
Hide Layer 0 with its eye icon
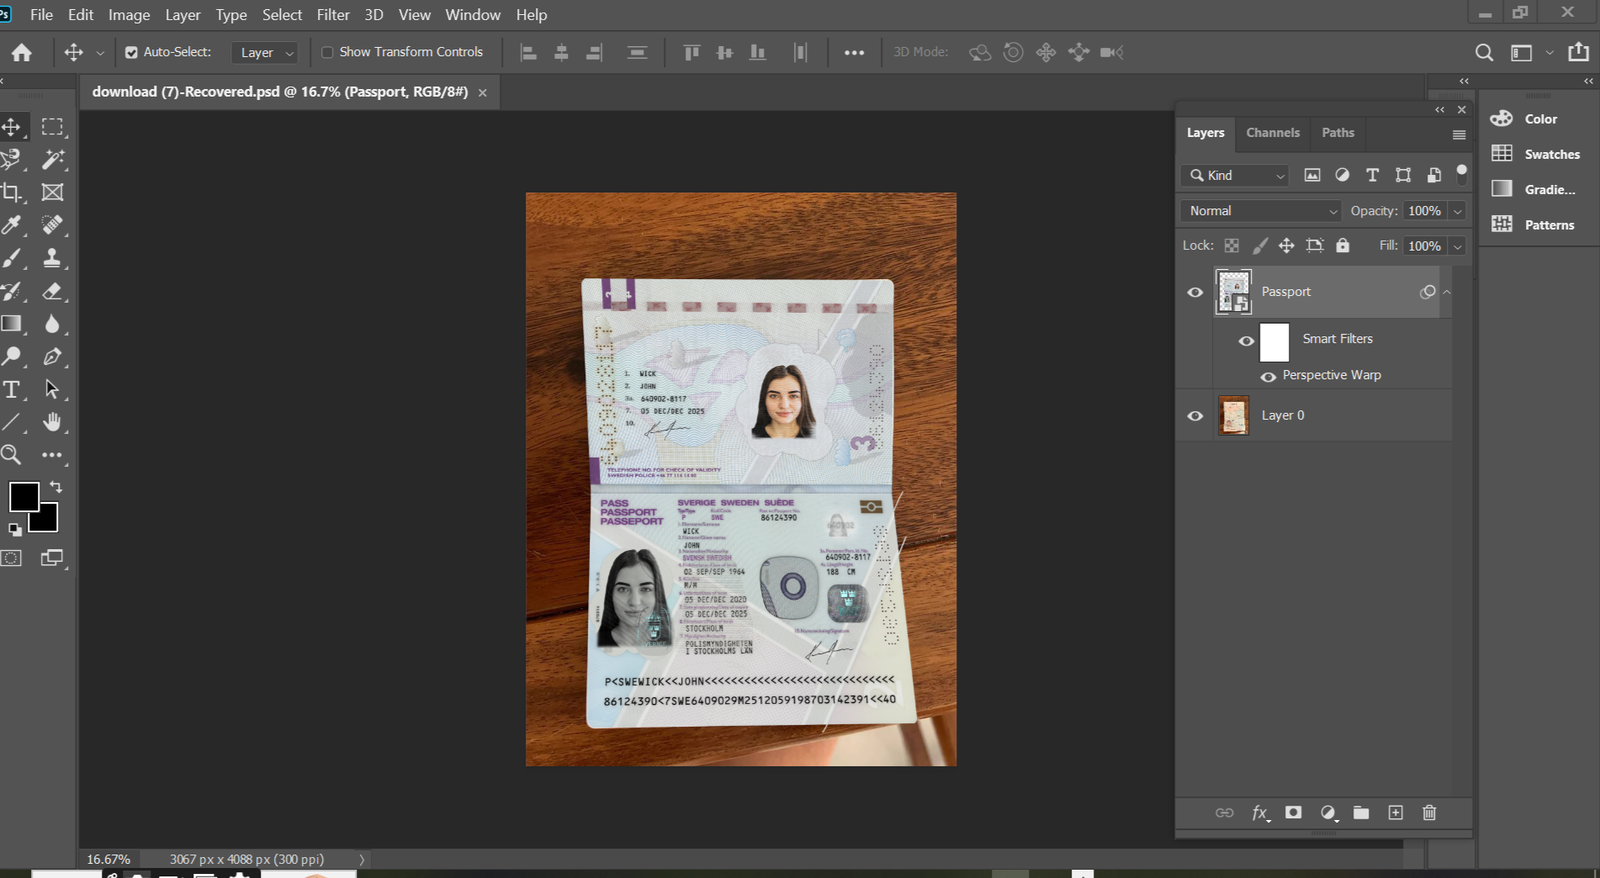click(x=1195, y=416)
